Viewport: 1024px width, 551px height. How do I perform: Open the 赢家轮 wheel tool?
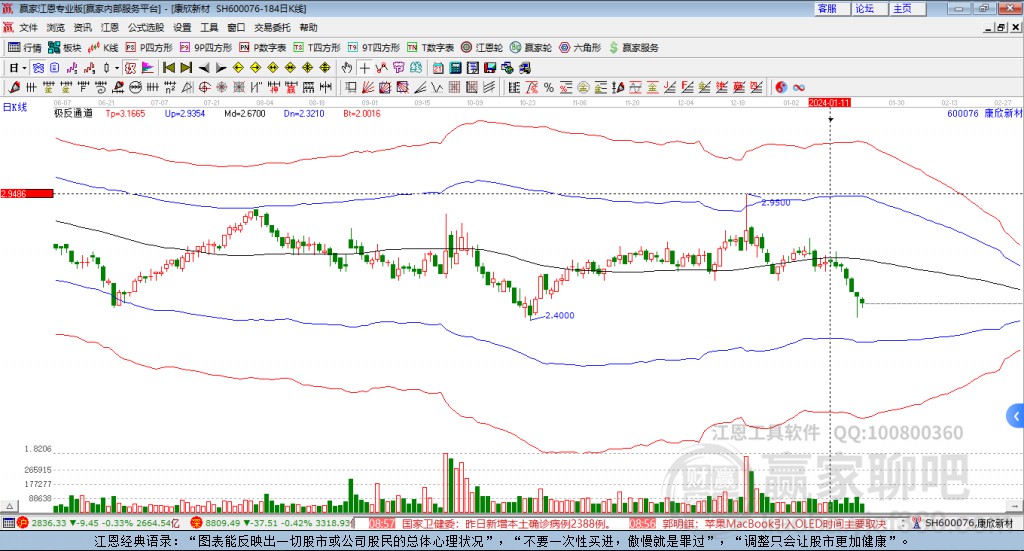tap(531, 48)
